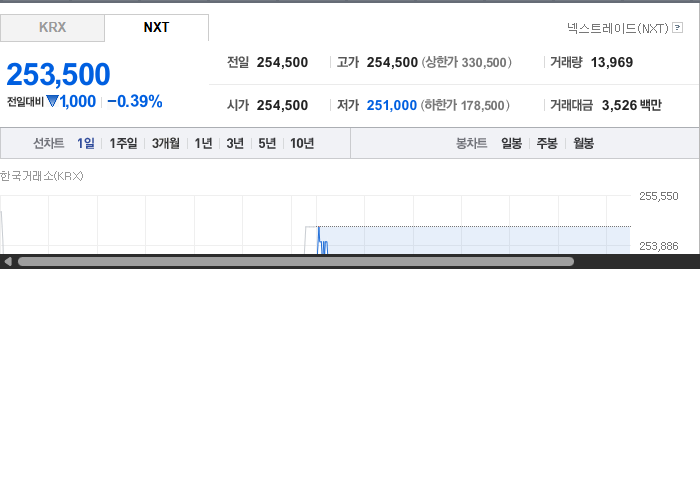Click the change rate −0.39%
Viewport: 700px width, 490px height.
click(135, 101)
